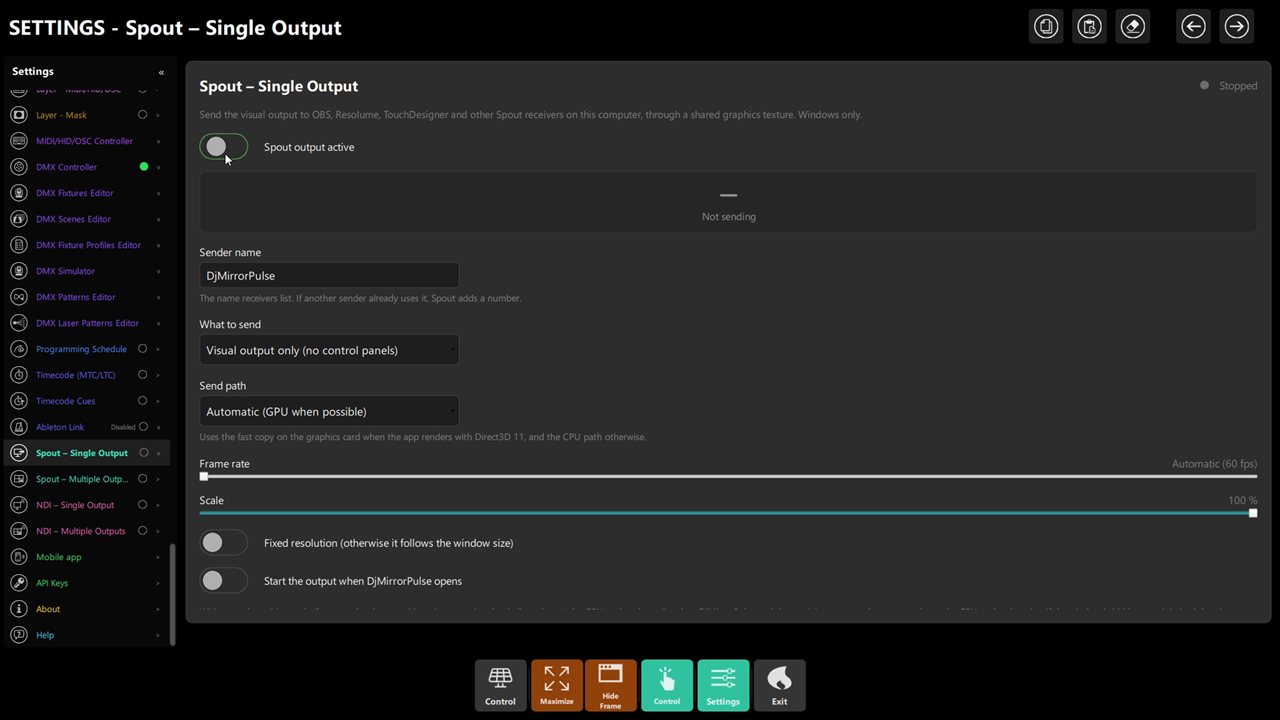Open Spout – Multiple Outputs settings

tap(83, 479)
